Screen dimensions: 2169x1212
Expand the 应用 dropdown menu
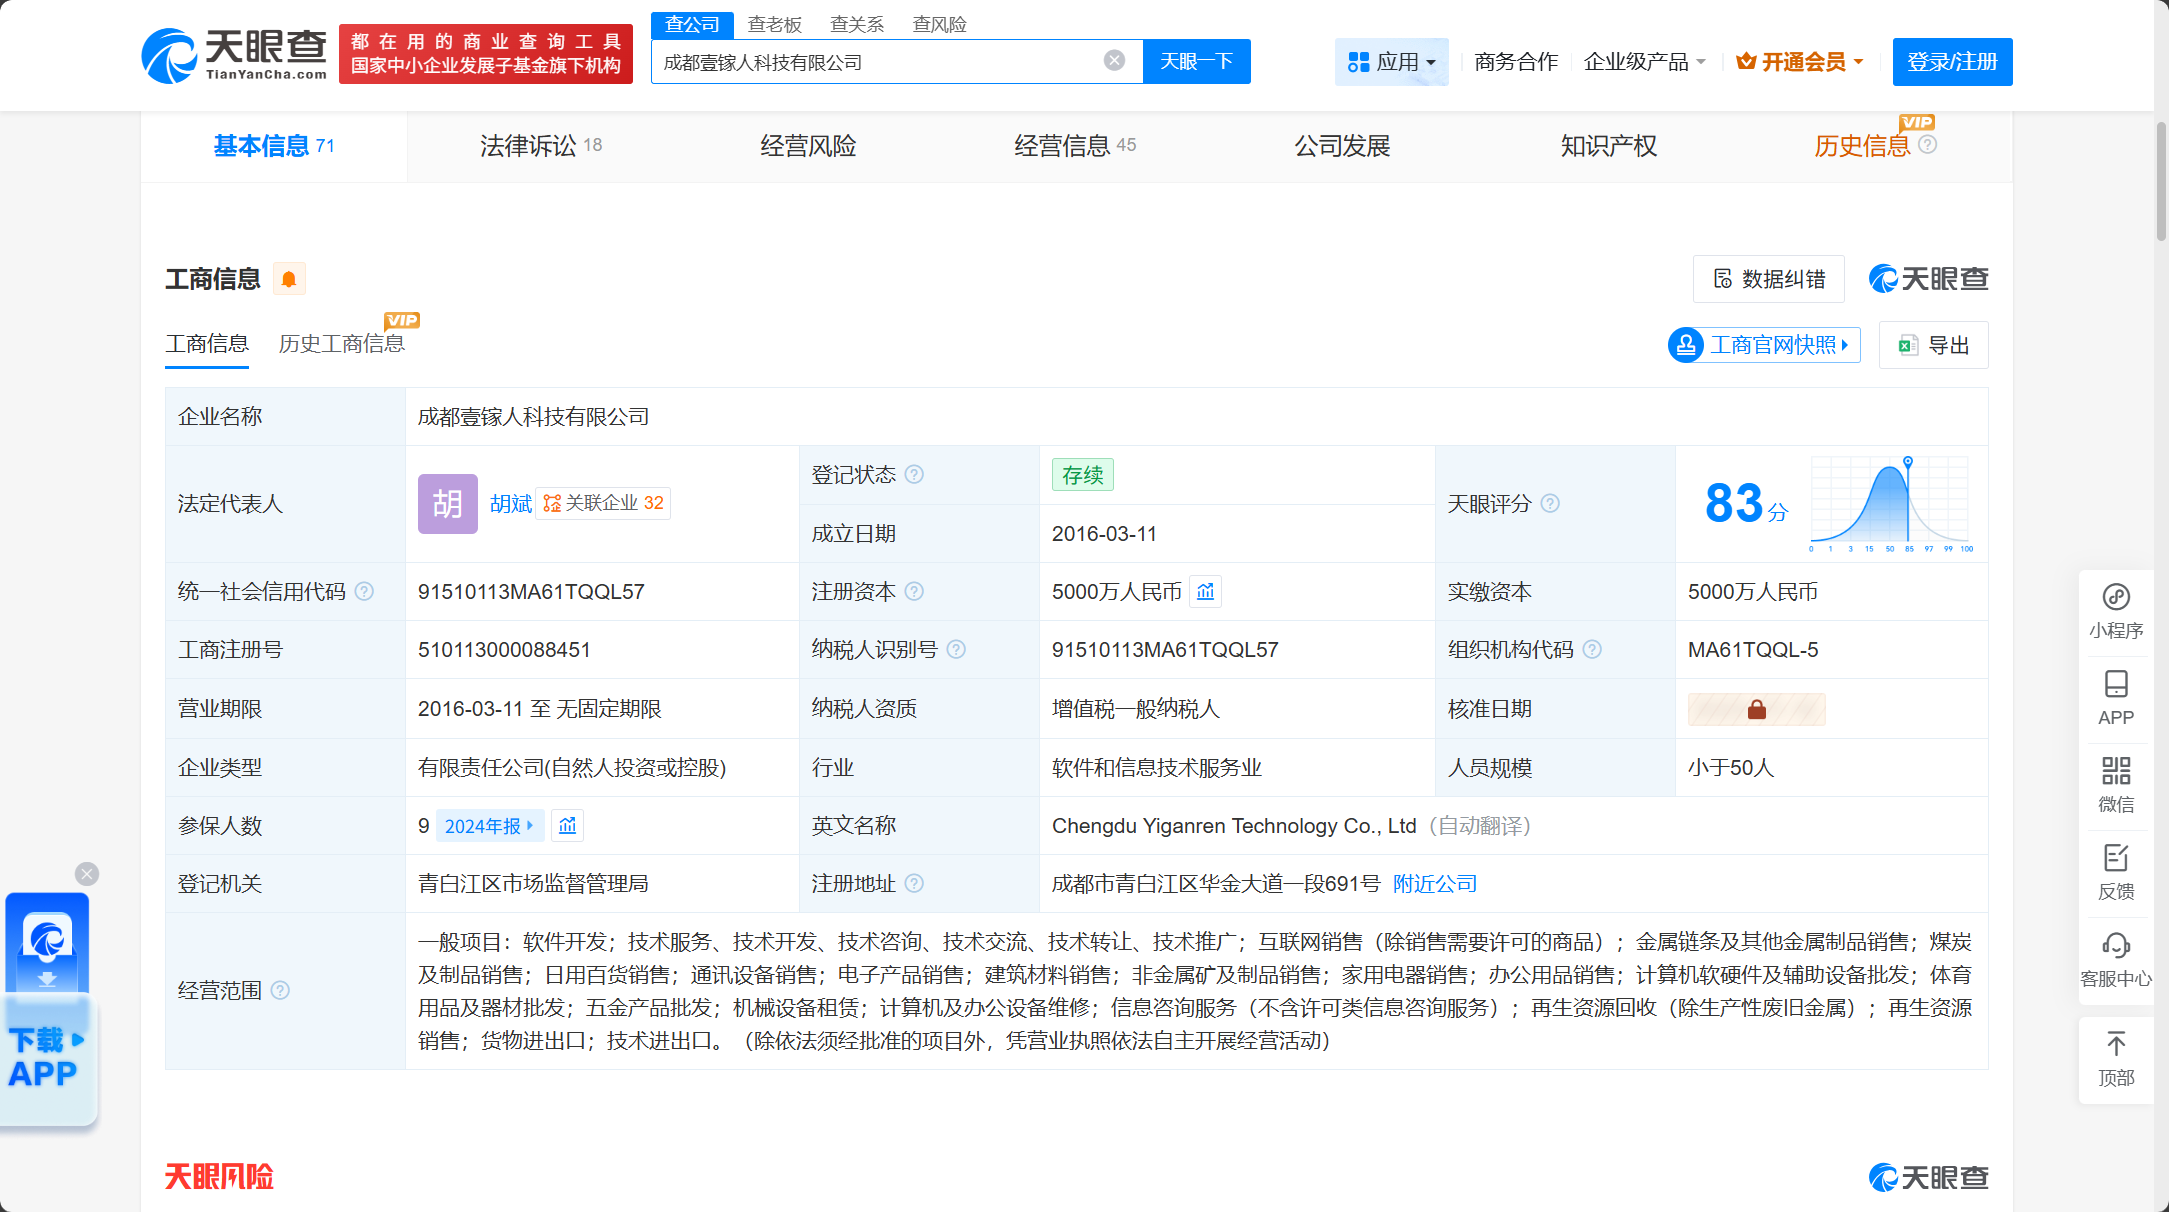[1391, 62]
